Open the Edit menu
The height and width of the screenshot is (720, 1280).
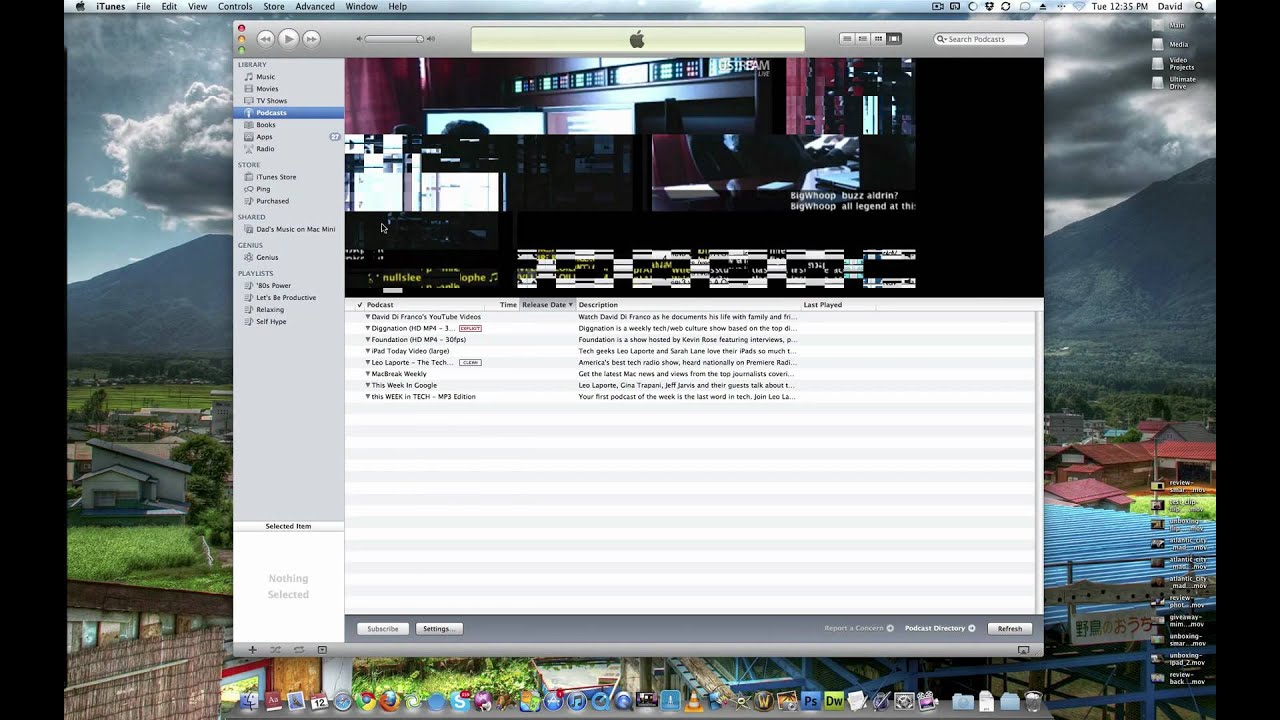pyautogui.click(x=169, y=7)
